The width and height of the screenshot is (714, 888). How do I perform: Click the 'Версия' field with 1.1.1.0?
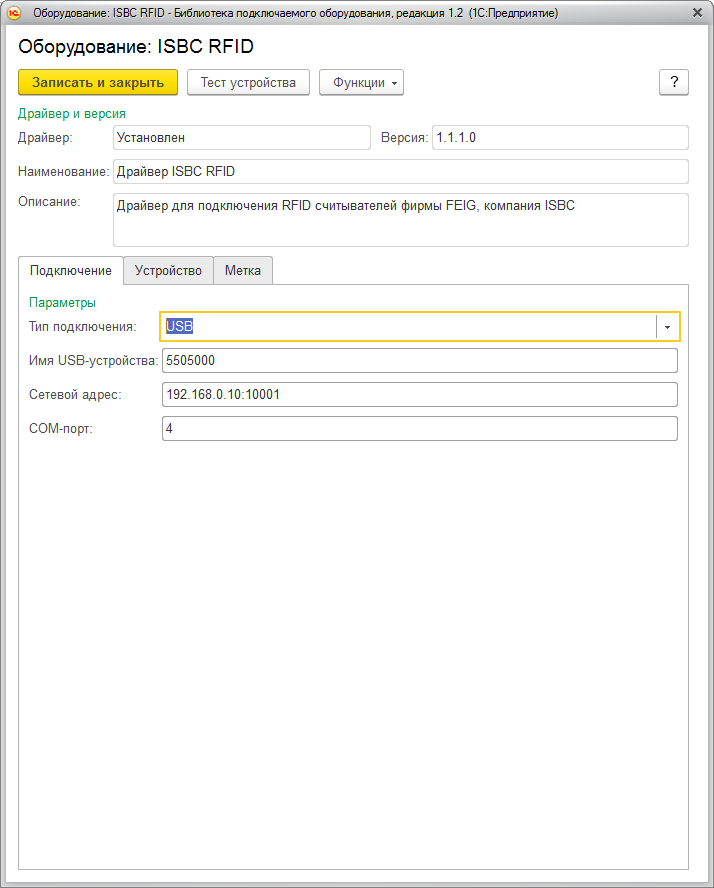pyautogui.click(x=560, y=138)
